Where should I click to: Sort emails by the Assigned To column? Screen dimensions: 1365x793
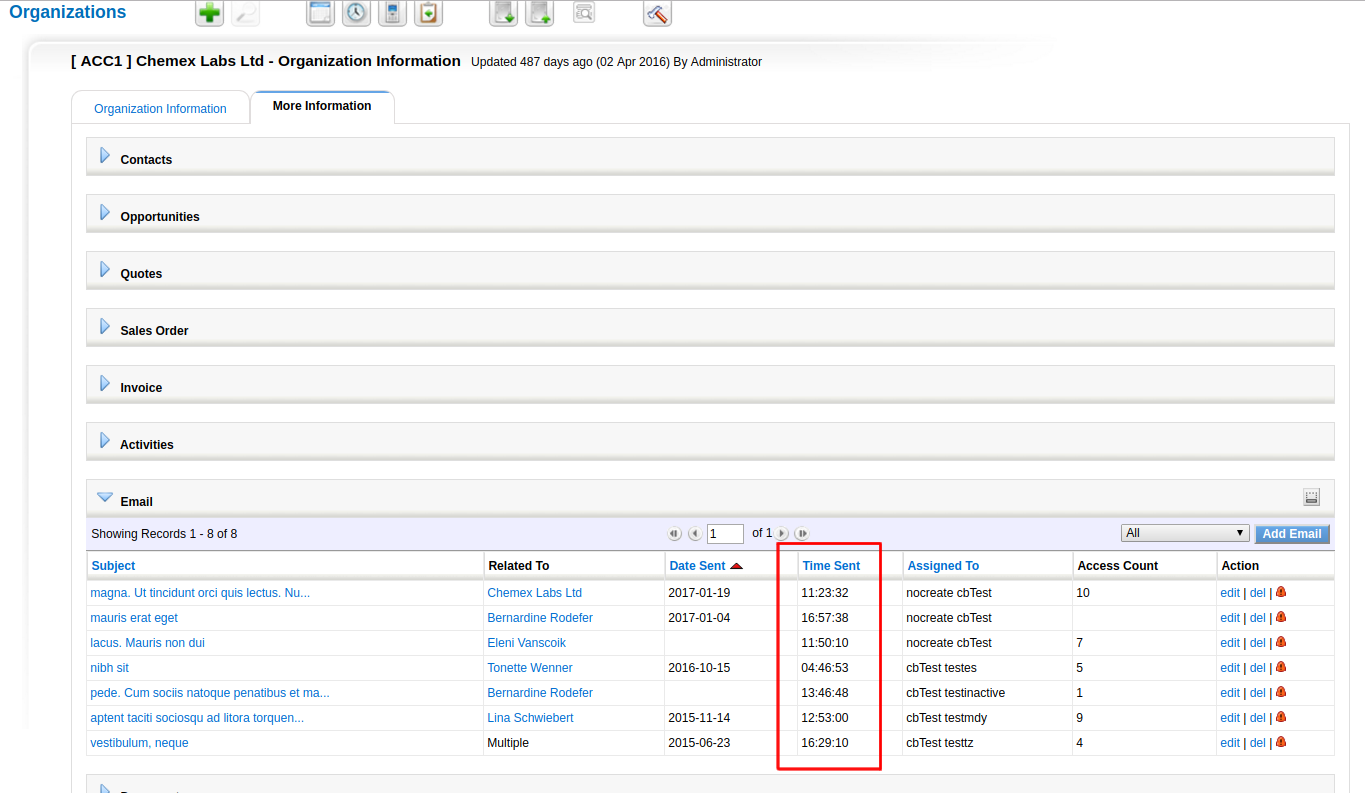click(x=943, y=566)
